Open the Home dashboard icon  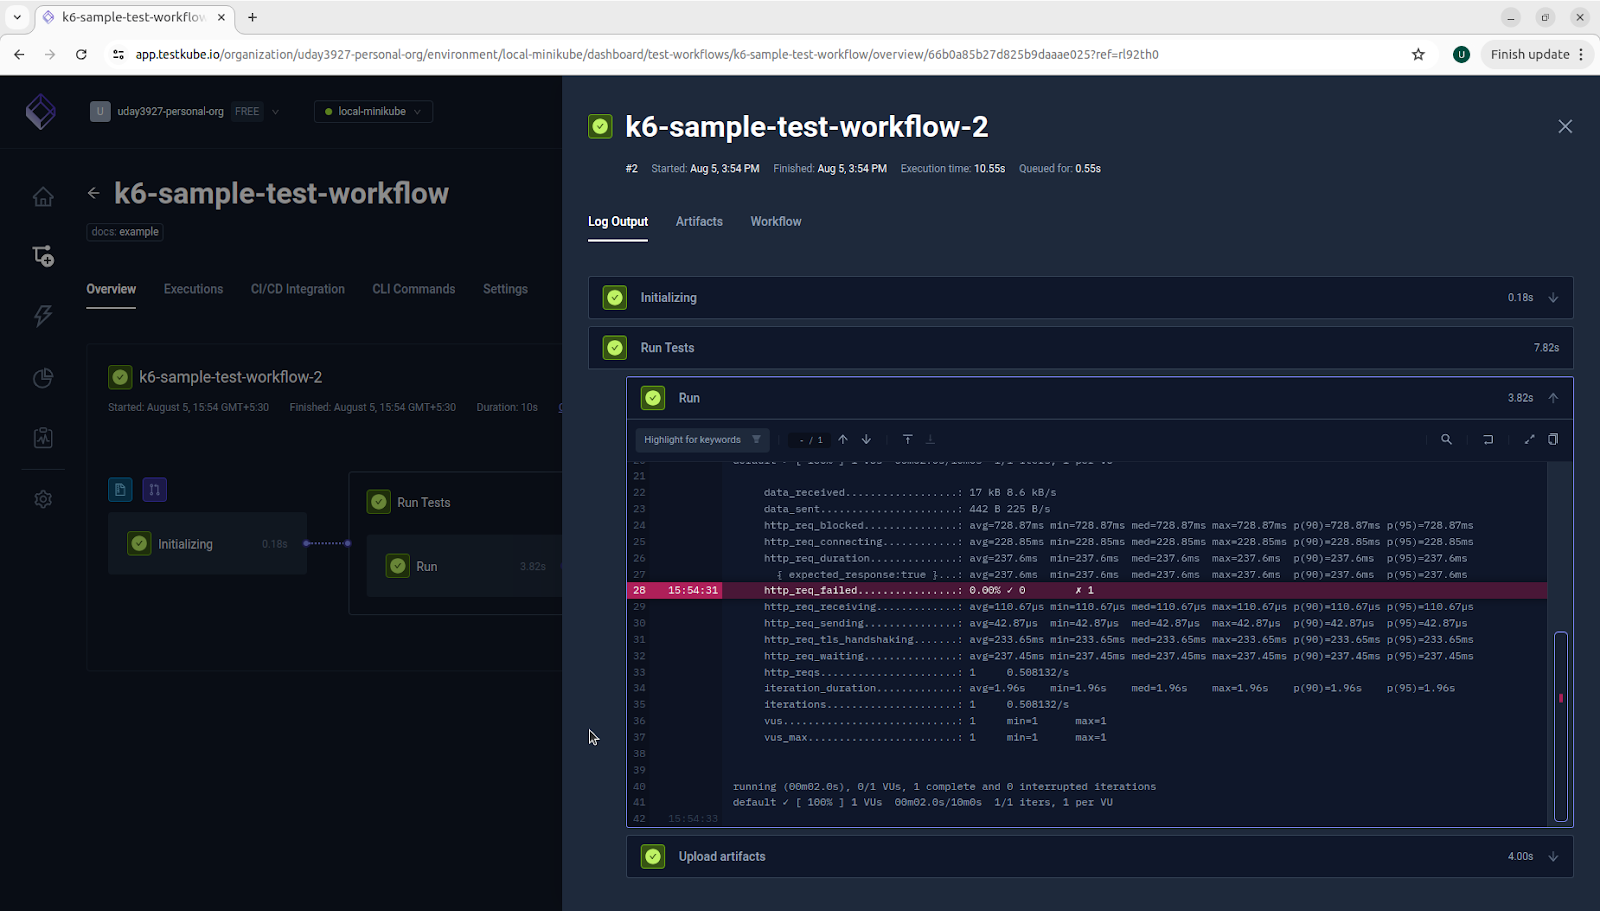click(43, 197)
